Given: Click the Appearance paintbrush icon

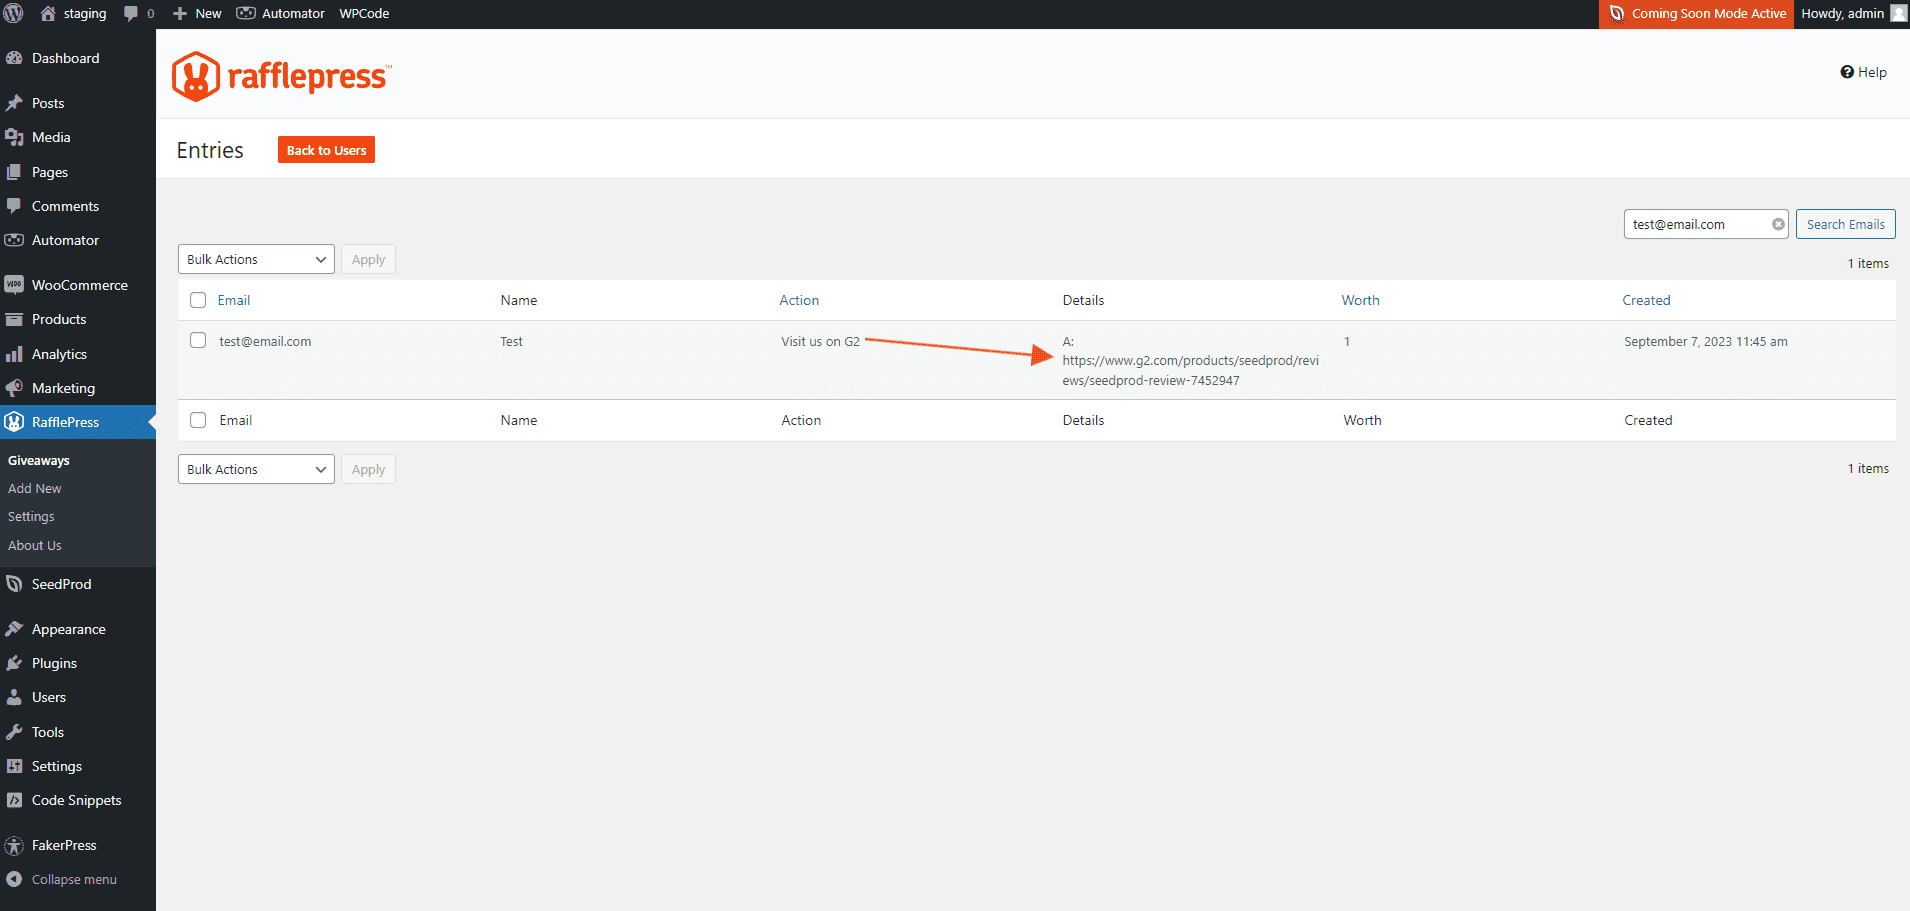Looking at the screenshot, I should pos(14,629).
